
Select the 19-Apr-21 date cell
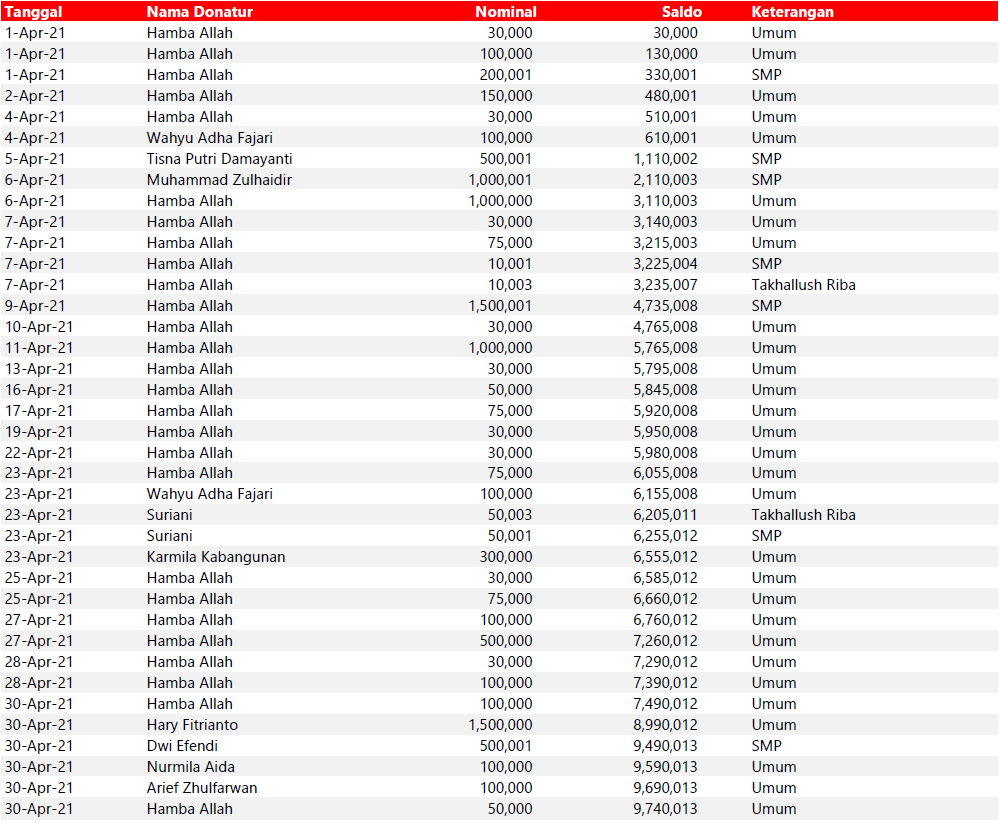click(39, 432)
